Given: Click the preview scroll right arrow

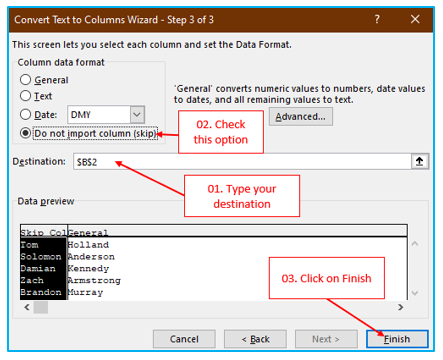Looking at the screenshot, I should tap(401, 307).
